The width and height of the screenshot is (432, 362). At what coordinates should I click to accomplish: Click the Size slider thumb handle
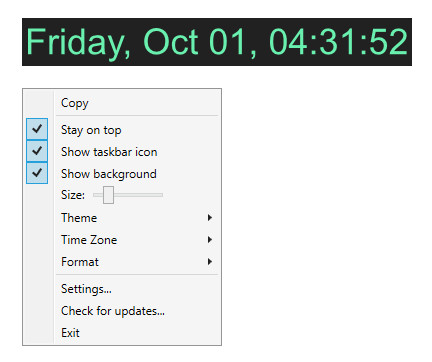108,195
